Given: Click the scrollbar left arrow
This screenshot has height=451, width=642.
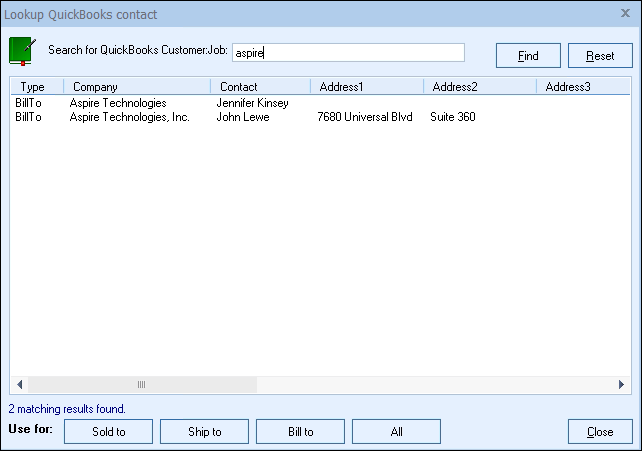Looking at the screenshot, I should pos(18,385).
